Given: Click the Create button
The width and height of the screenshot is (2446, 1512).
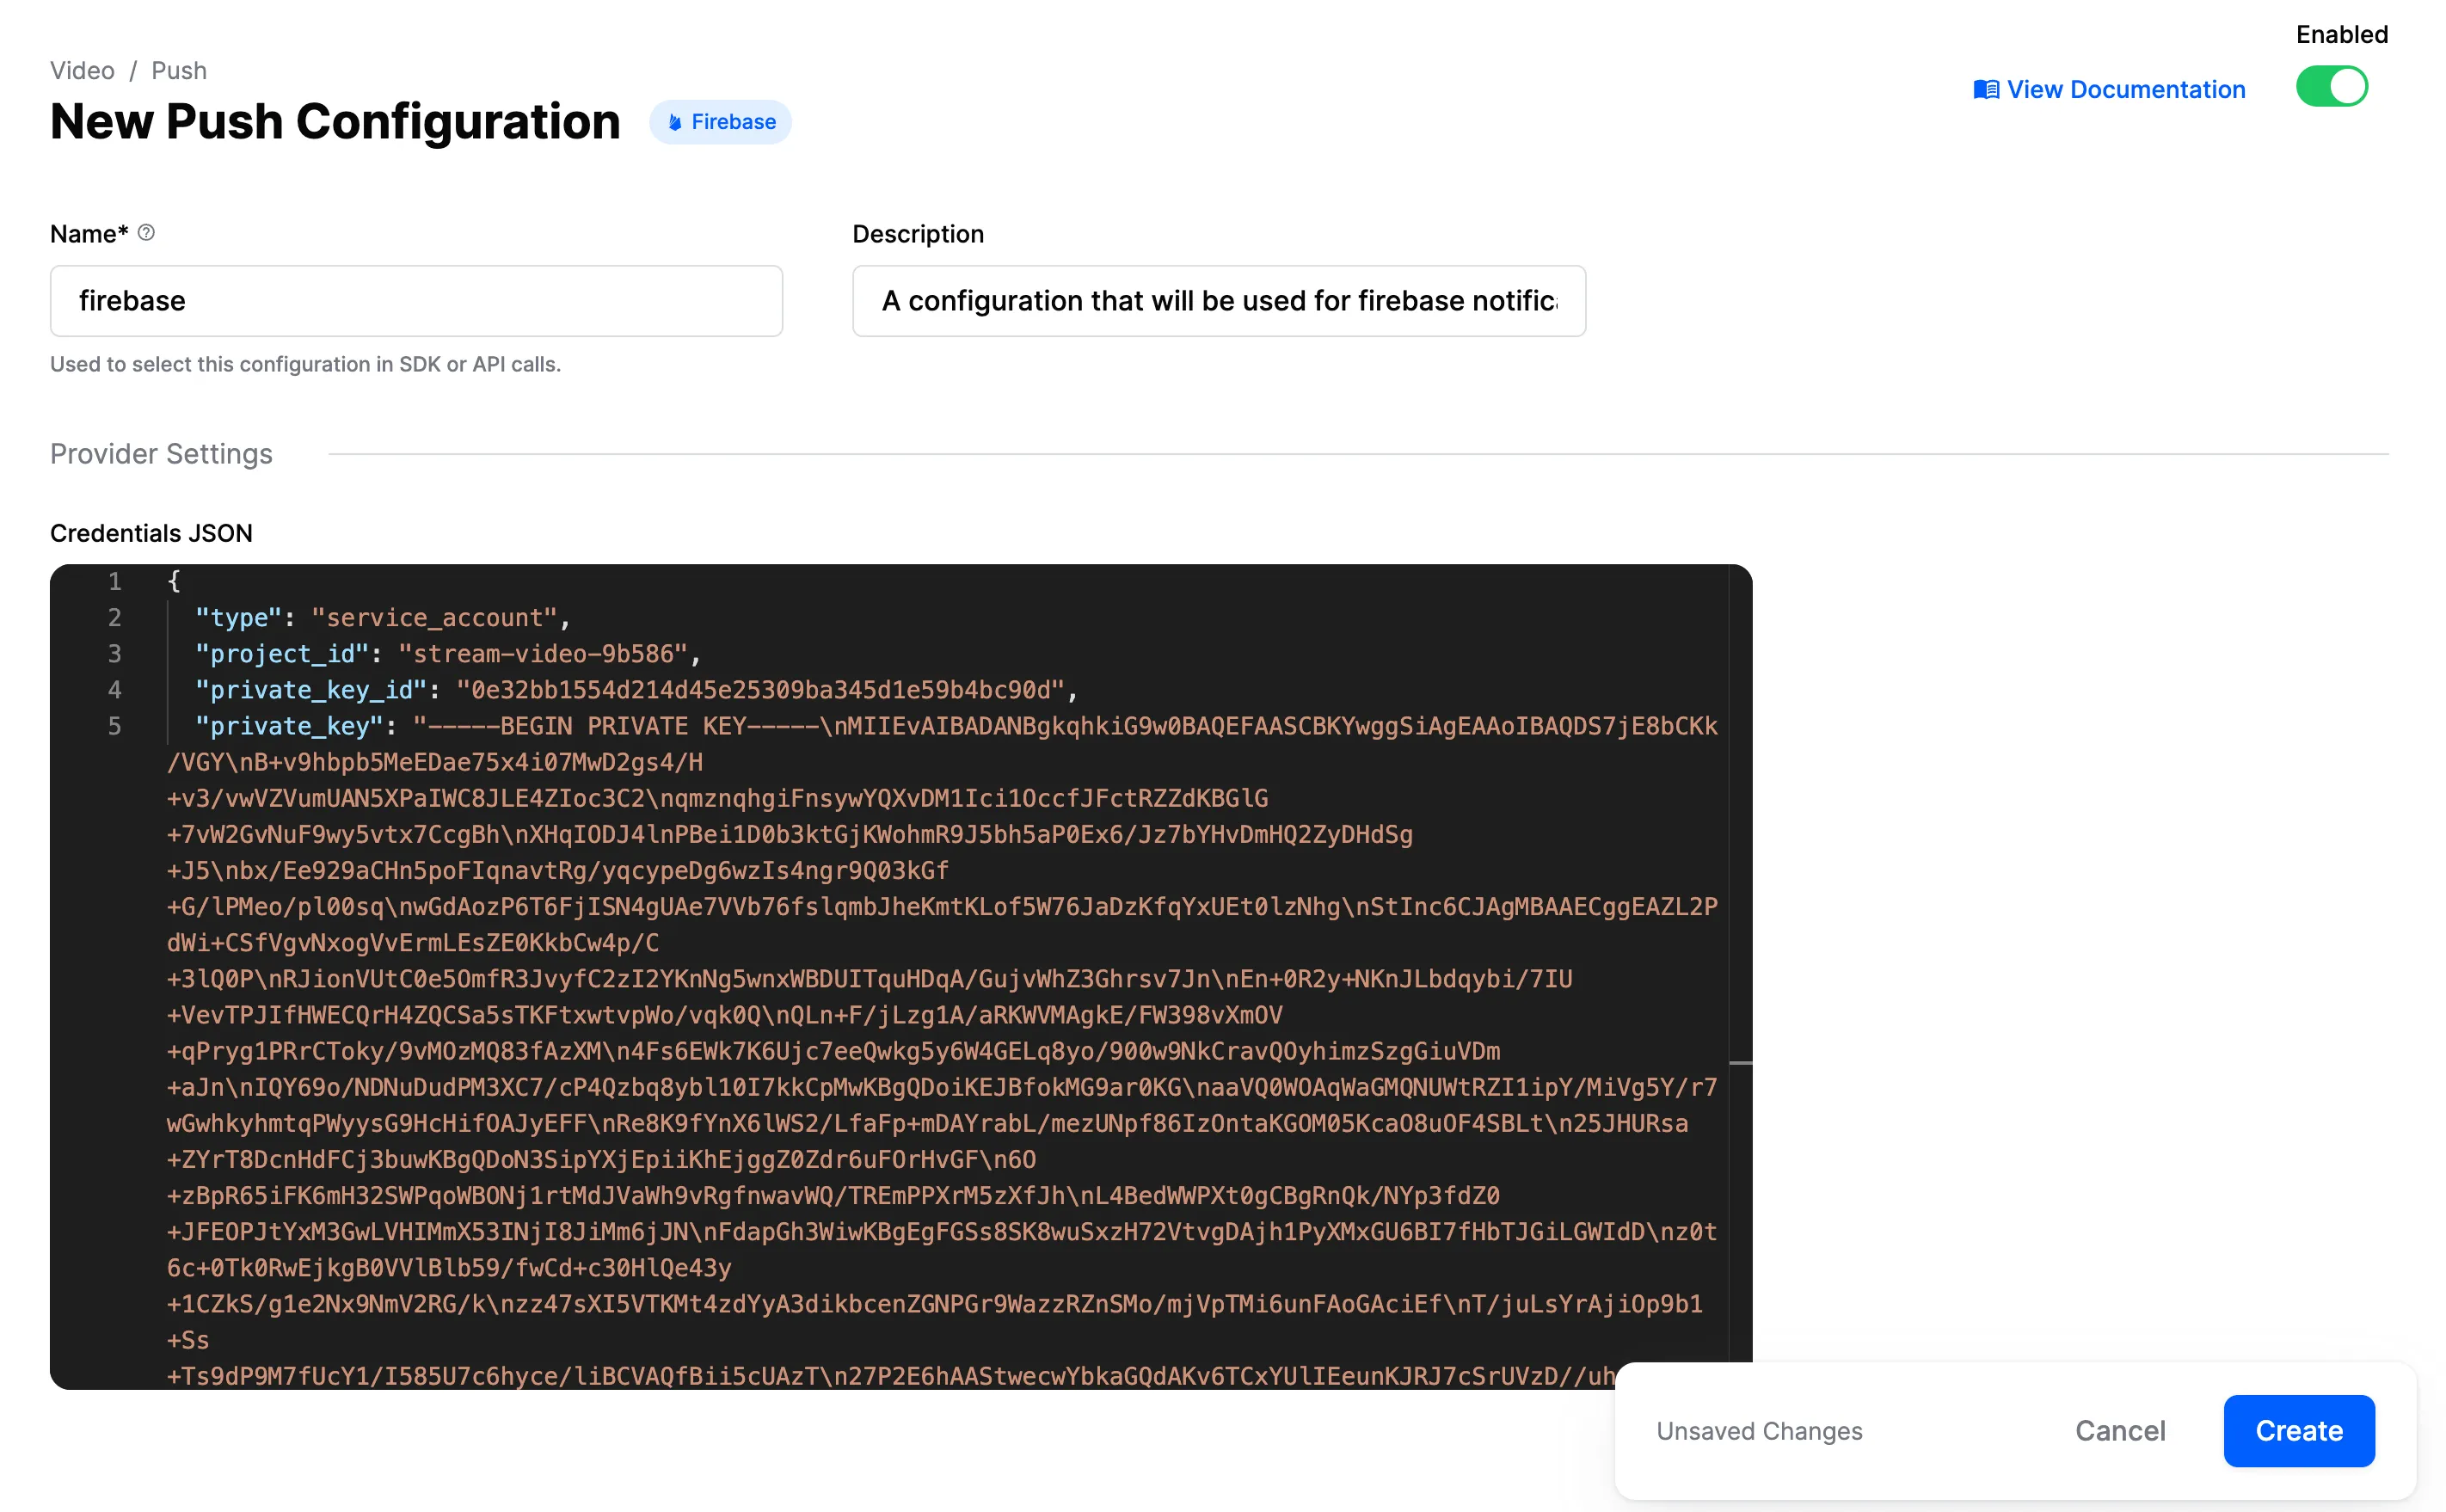Looking at the screenshot, I should coord(2298,1430).
